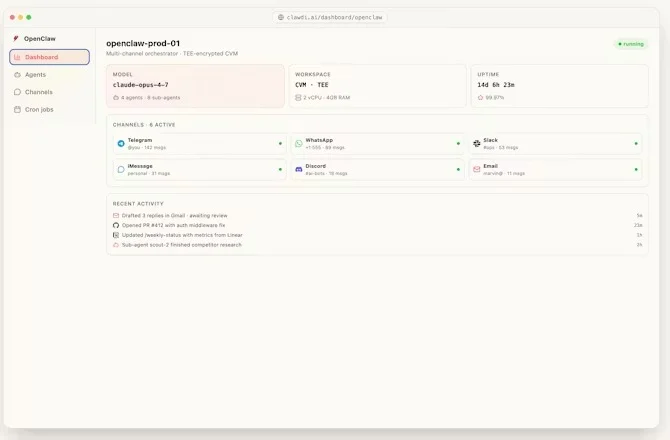The image size is (670, 440).
Task: Click the green running status badge
Action: 631,44
